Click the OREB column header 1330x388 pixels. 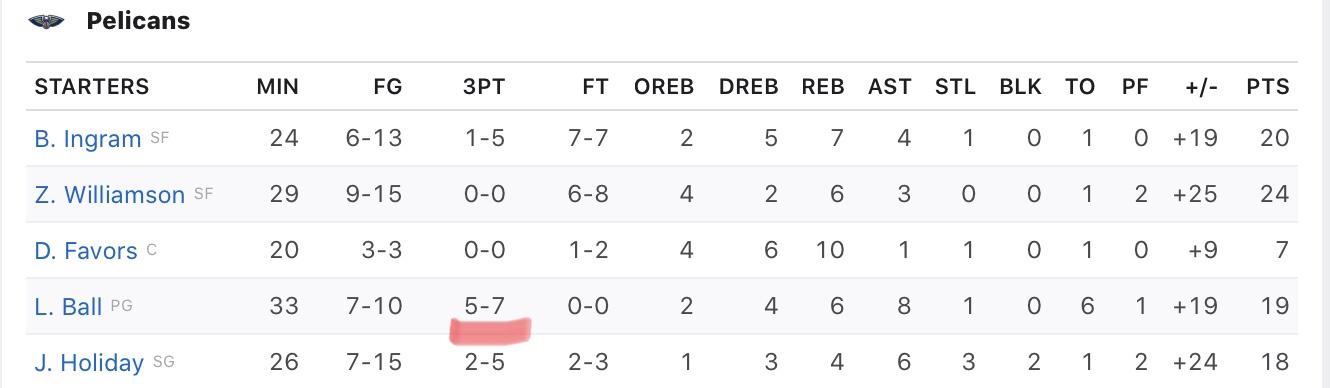(664, 87)
